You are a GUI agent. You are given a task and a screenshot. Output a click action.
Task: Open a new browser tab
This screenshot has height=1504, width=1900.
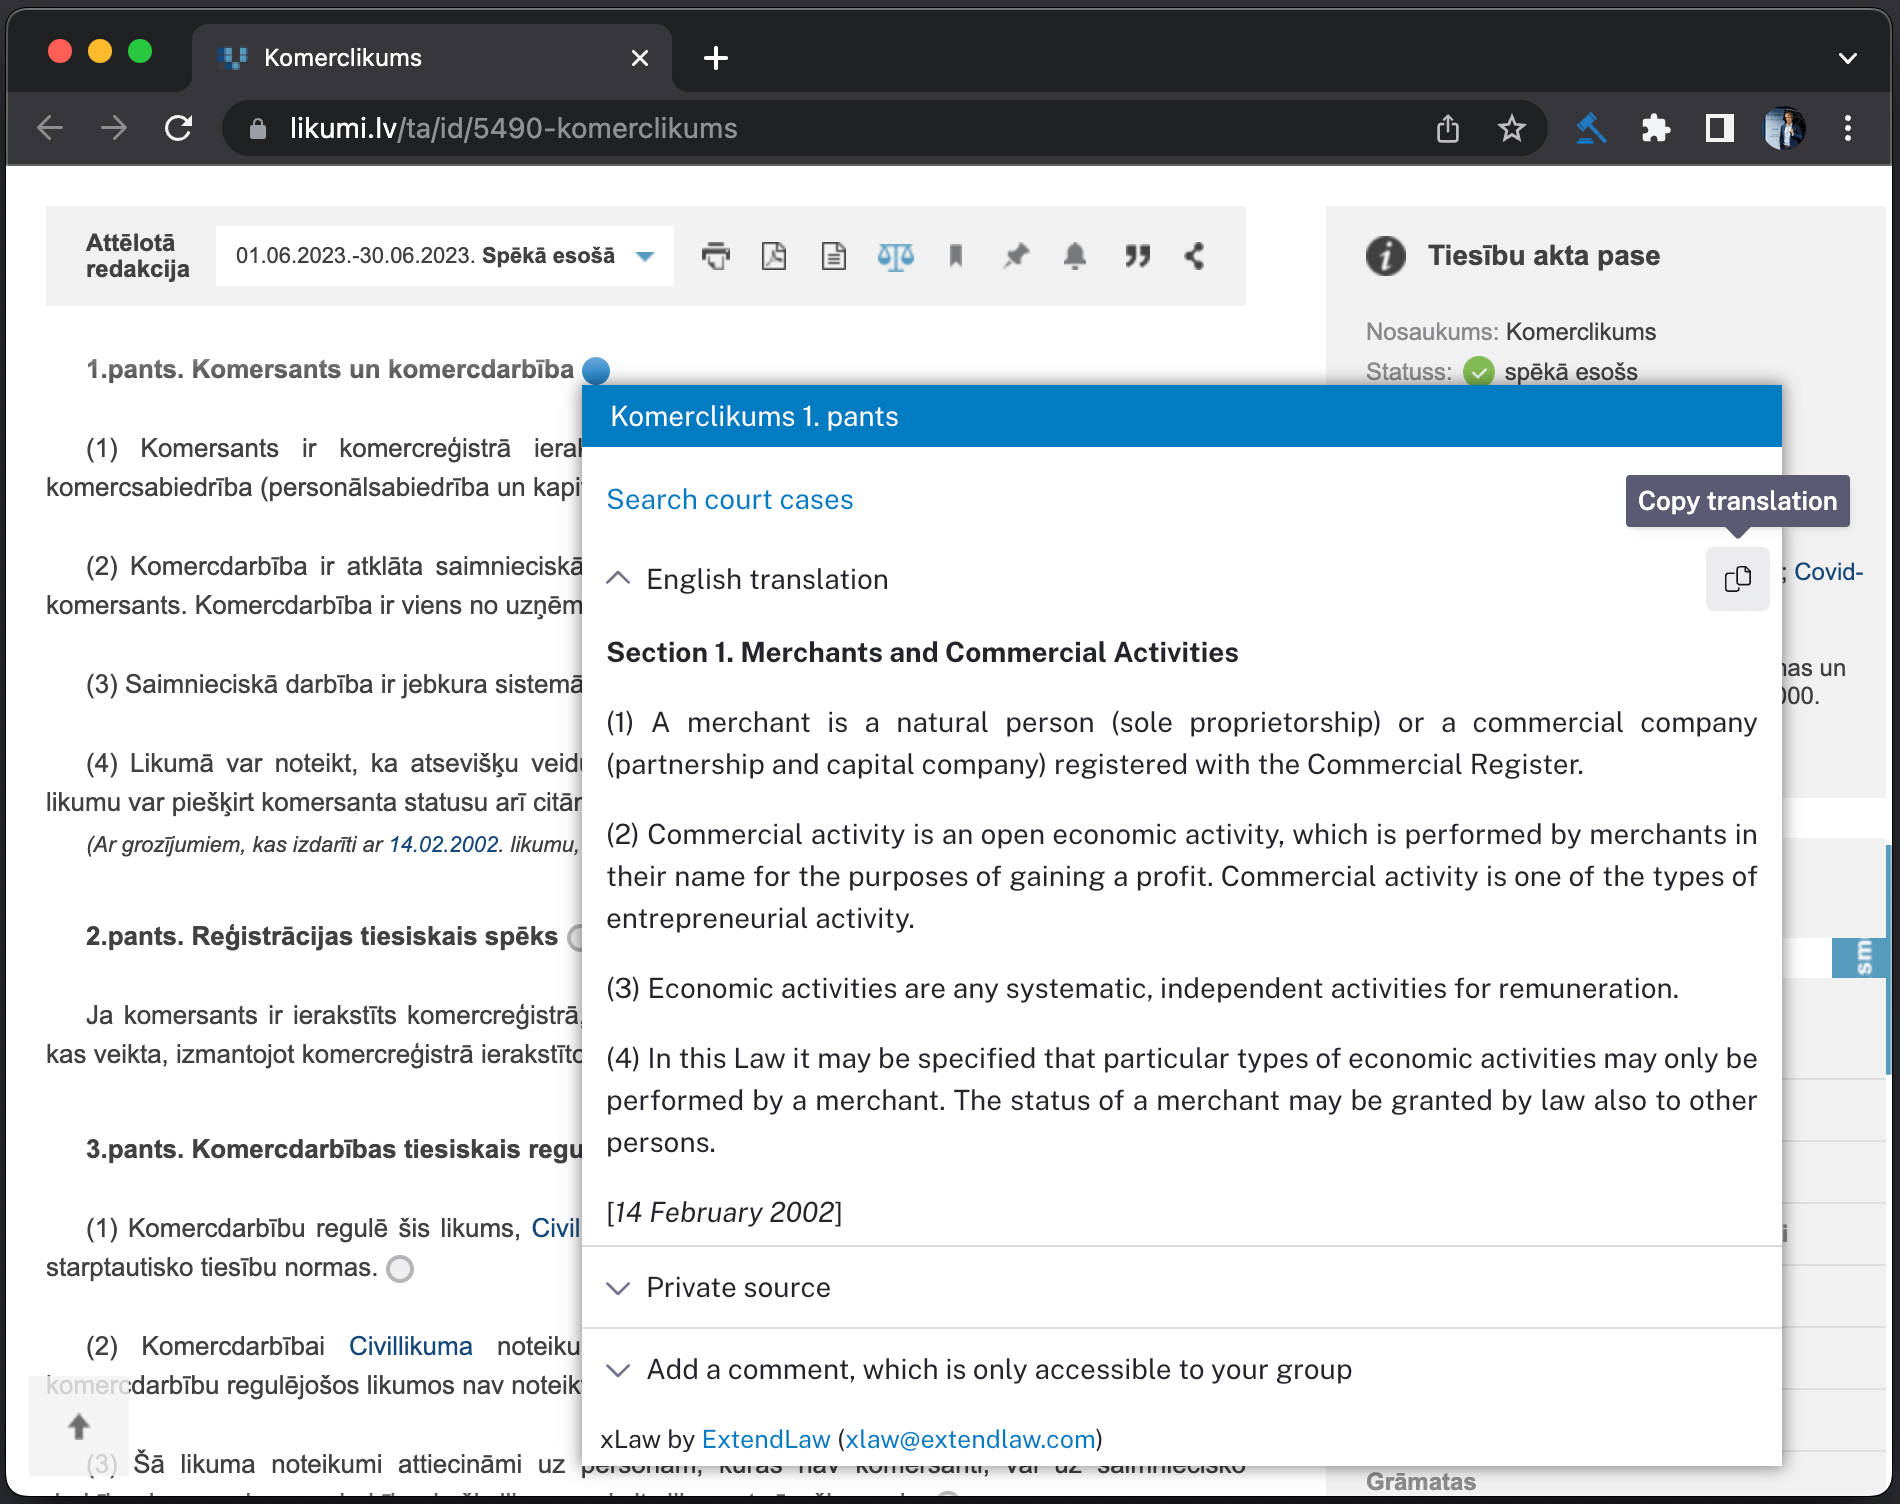[x=716, y=58]
